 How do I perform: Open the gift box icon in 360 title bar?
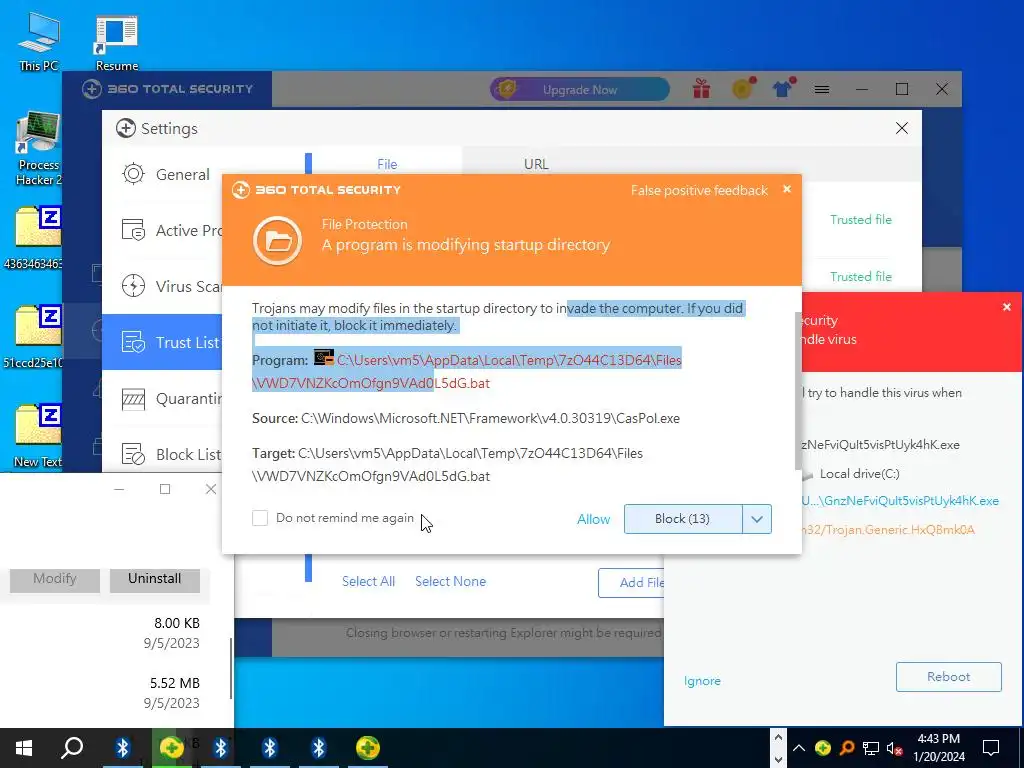click(x=701, y=89)
